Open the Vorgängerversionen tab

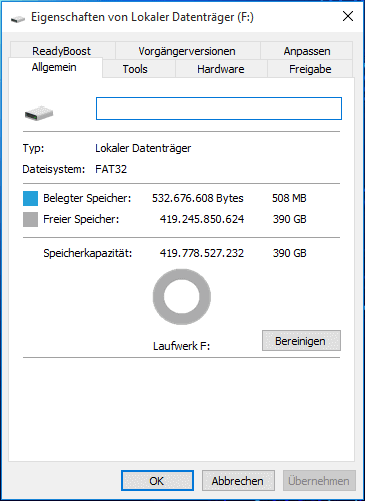[188, 51]
